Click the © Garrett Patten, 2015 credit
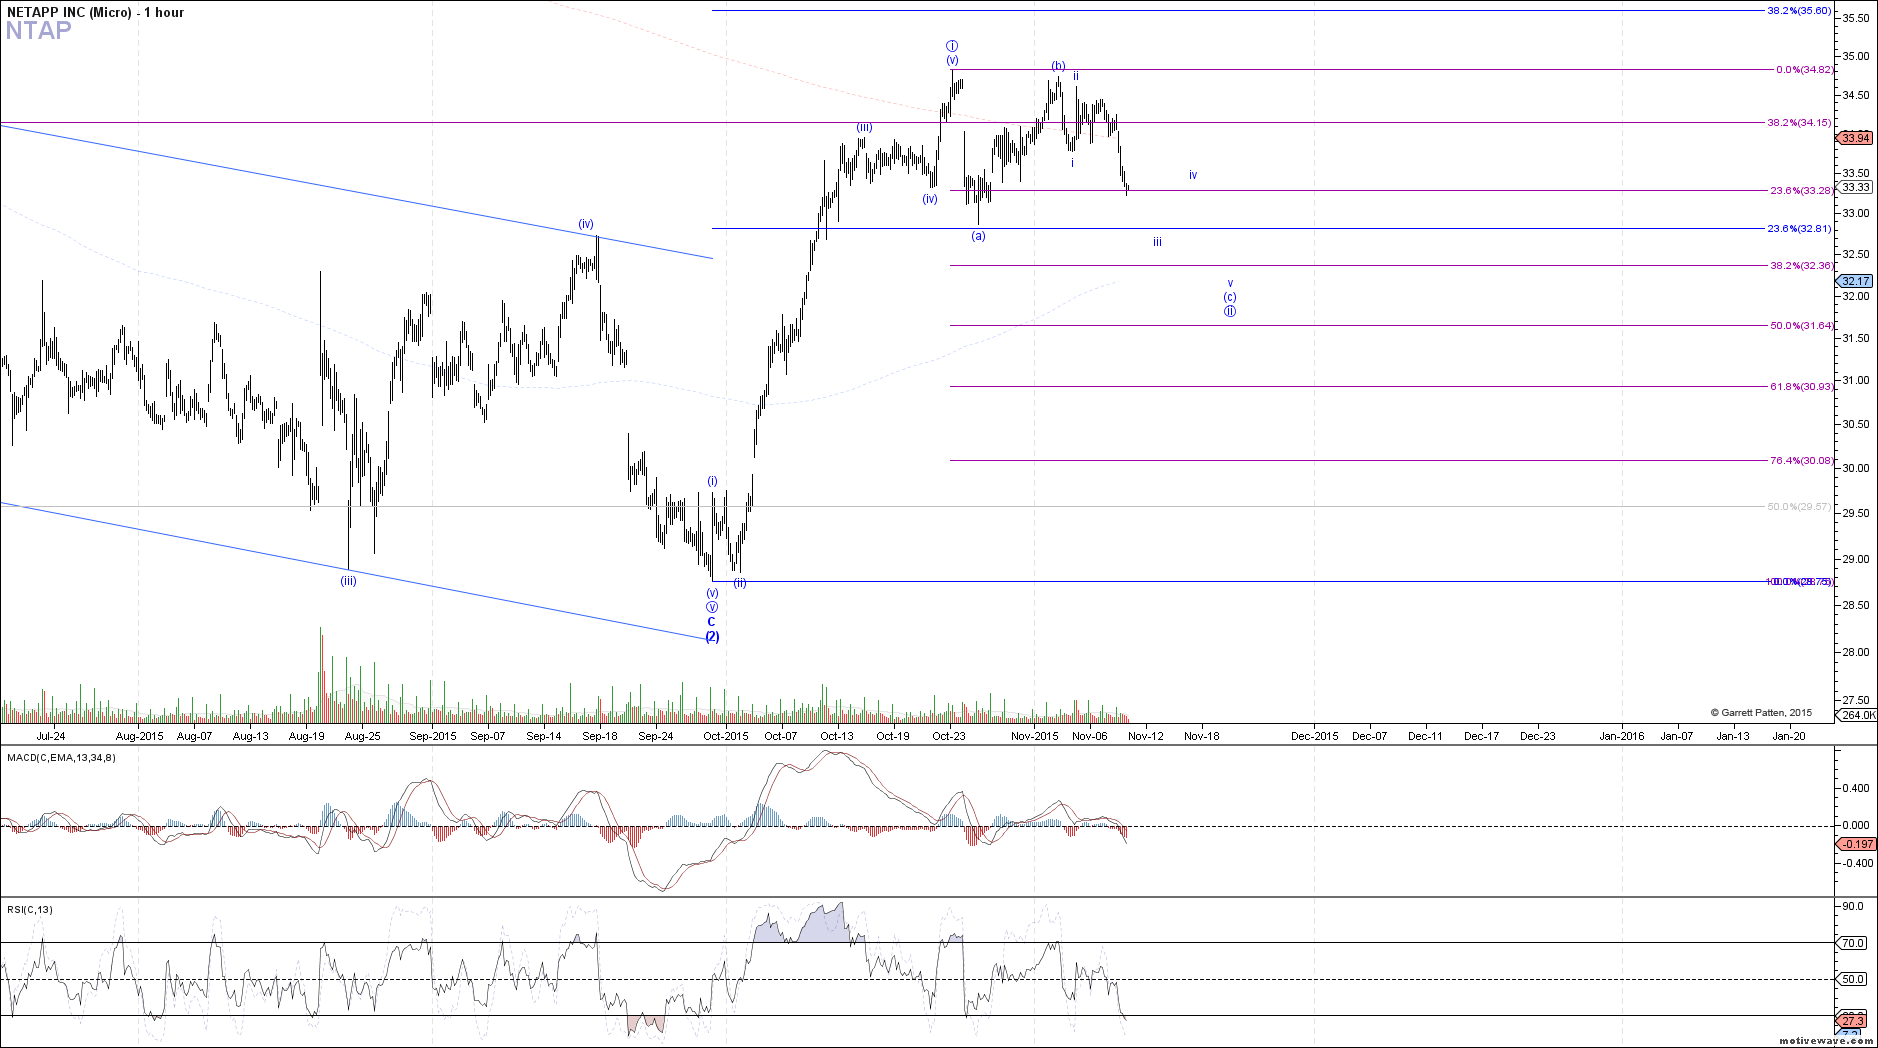Viewport: 1878px width, 1048px height. (1761, 713)
